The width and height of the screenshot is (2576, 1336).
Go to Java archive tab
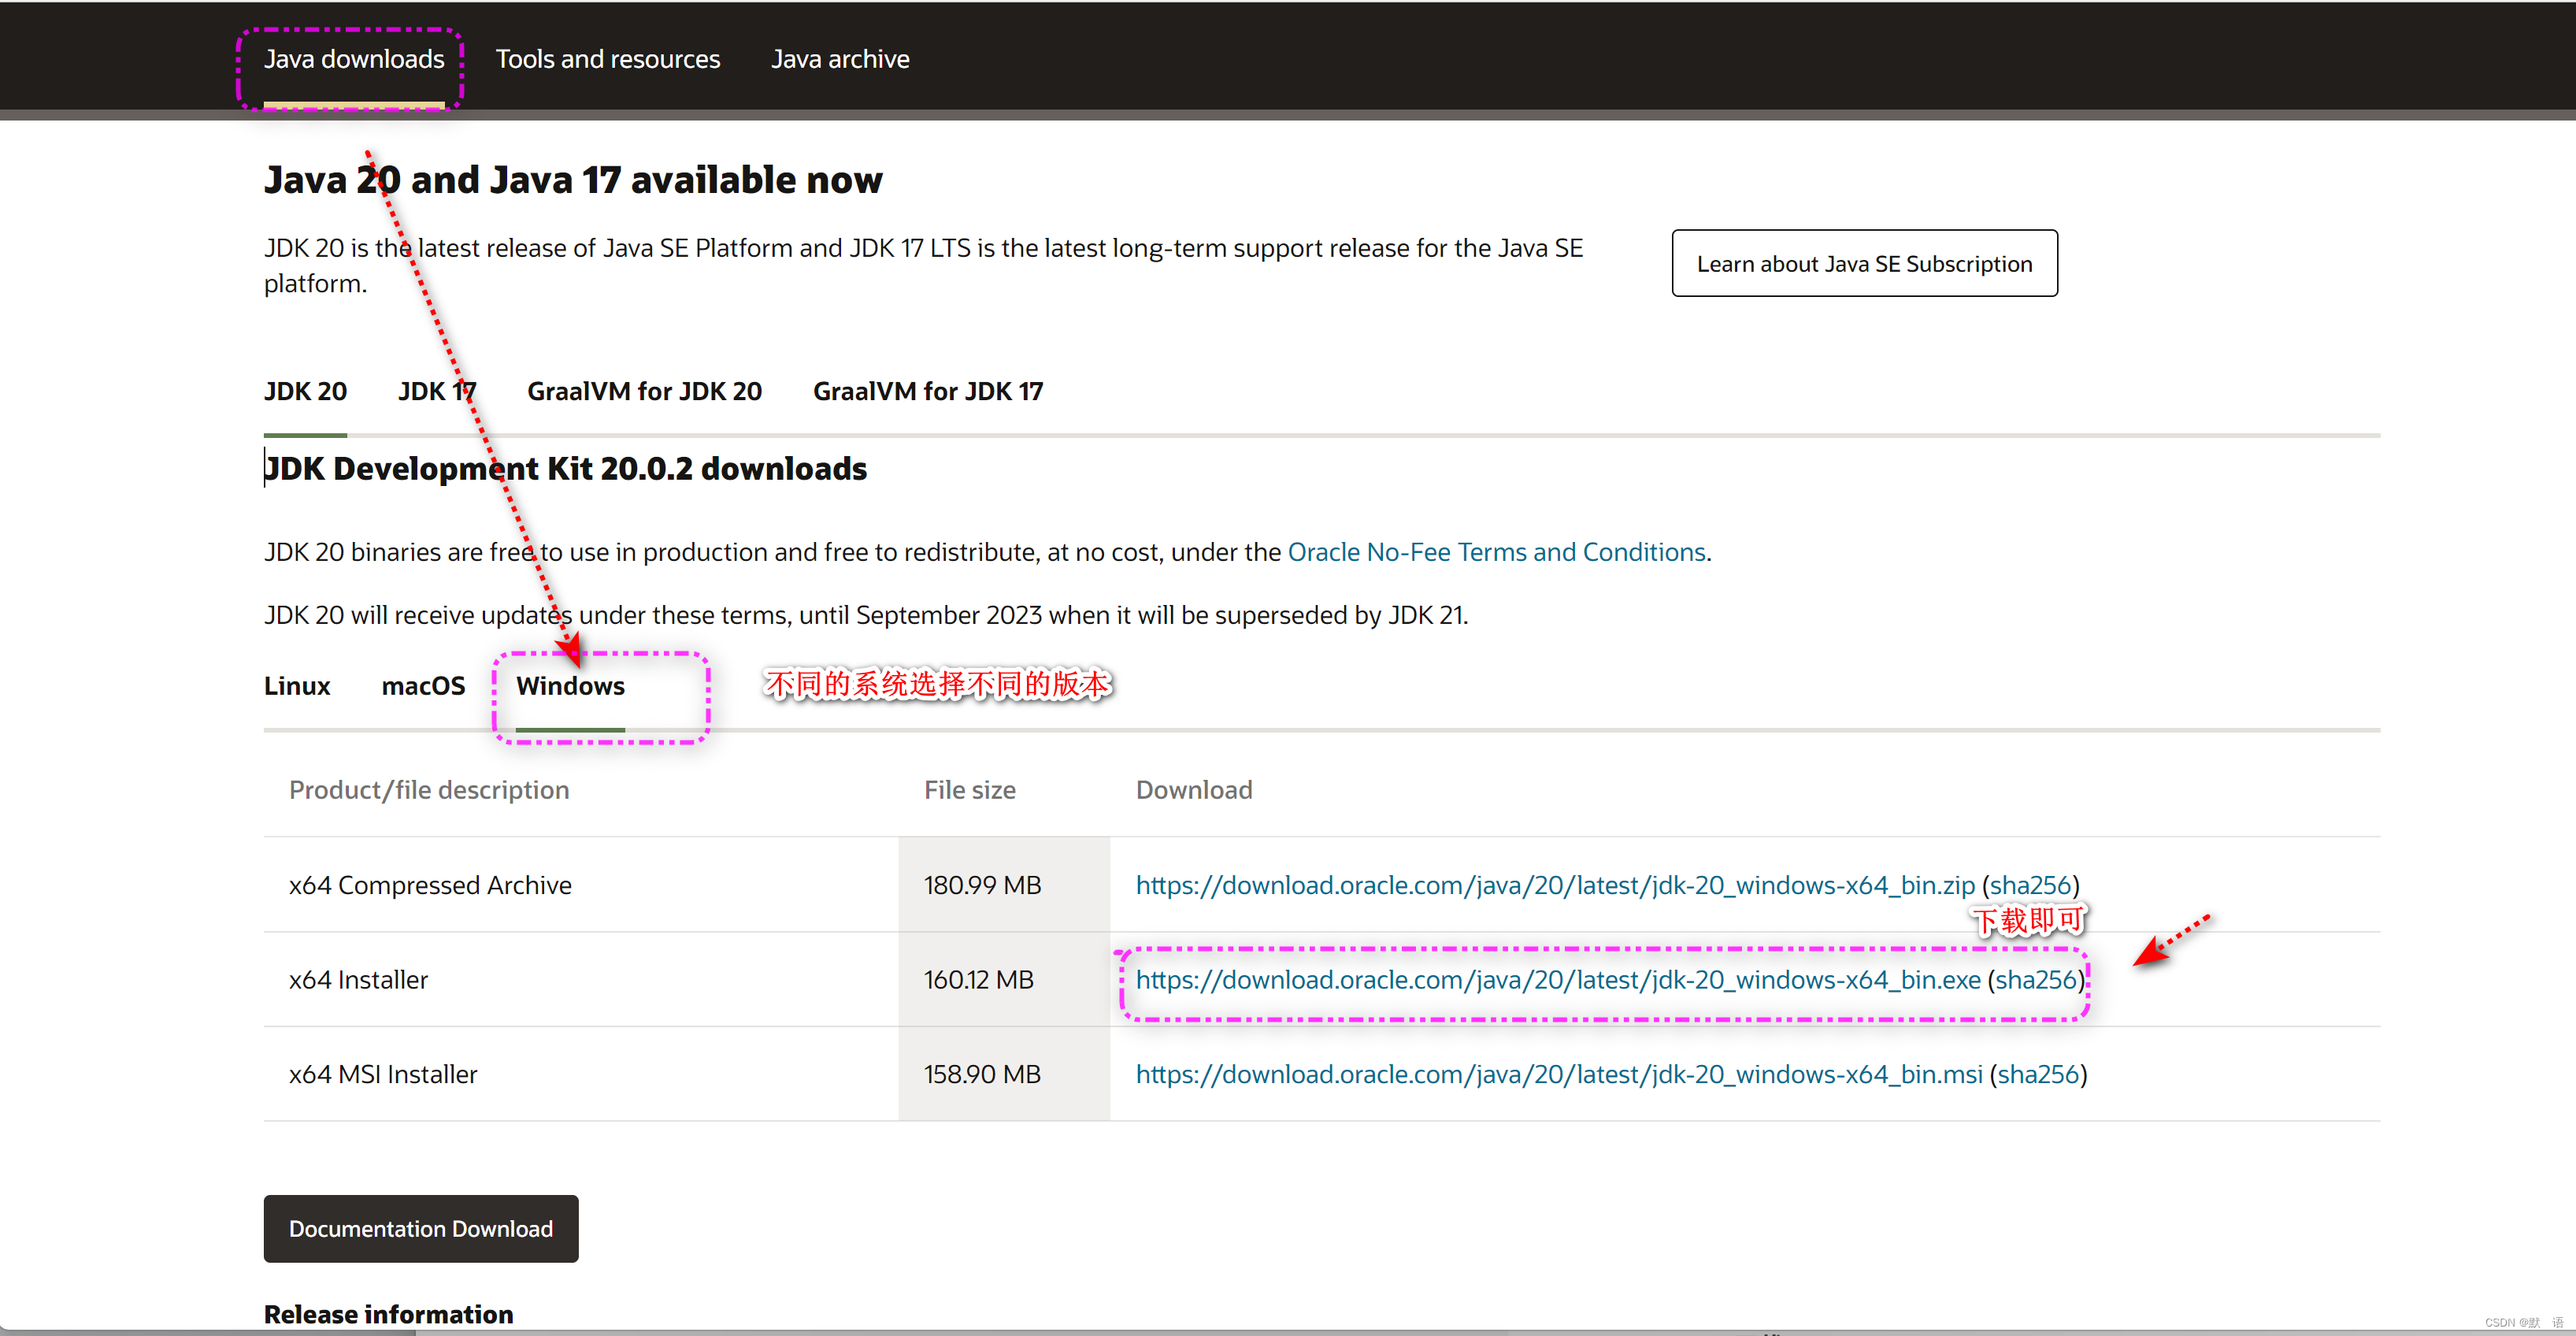(839, 59)
